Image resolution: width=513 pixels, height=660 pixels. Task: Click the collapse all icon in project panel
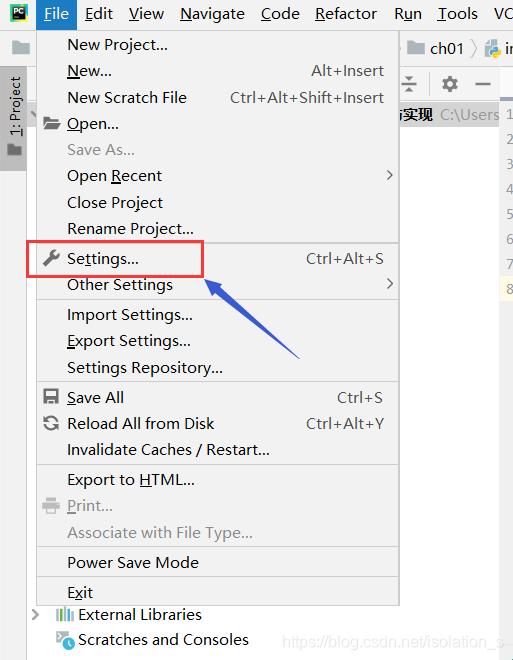408,84
